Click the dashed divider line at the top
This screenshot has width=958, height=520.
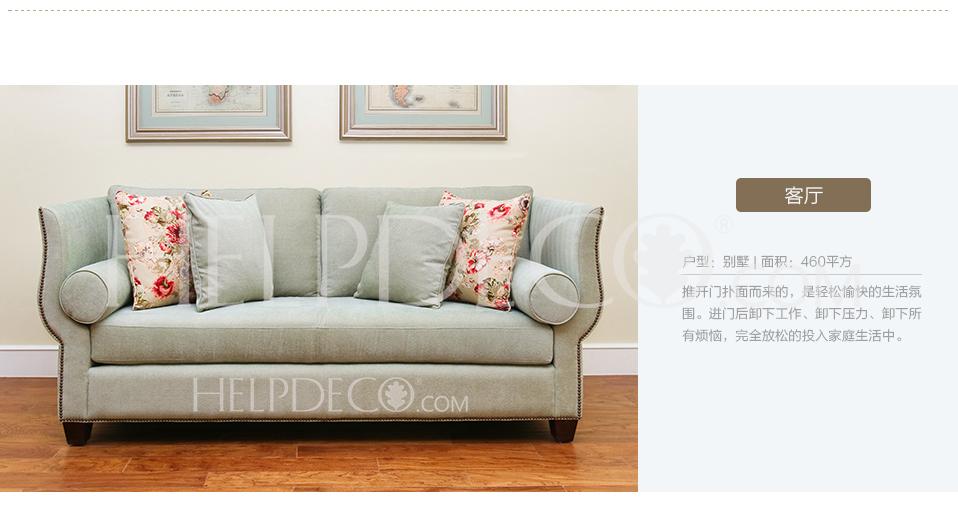[x=479, y=10]
